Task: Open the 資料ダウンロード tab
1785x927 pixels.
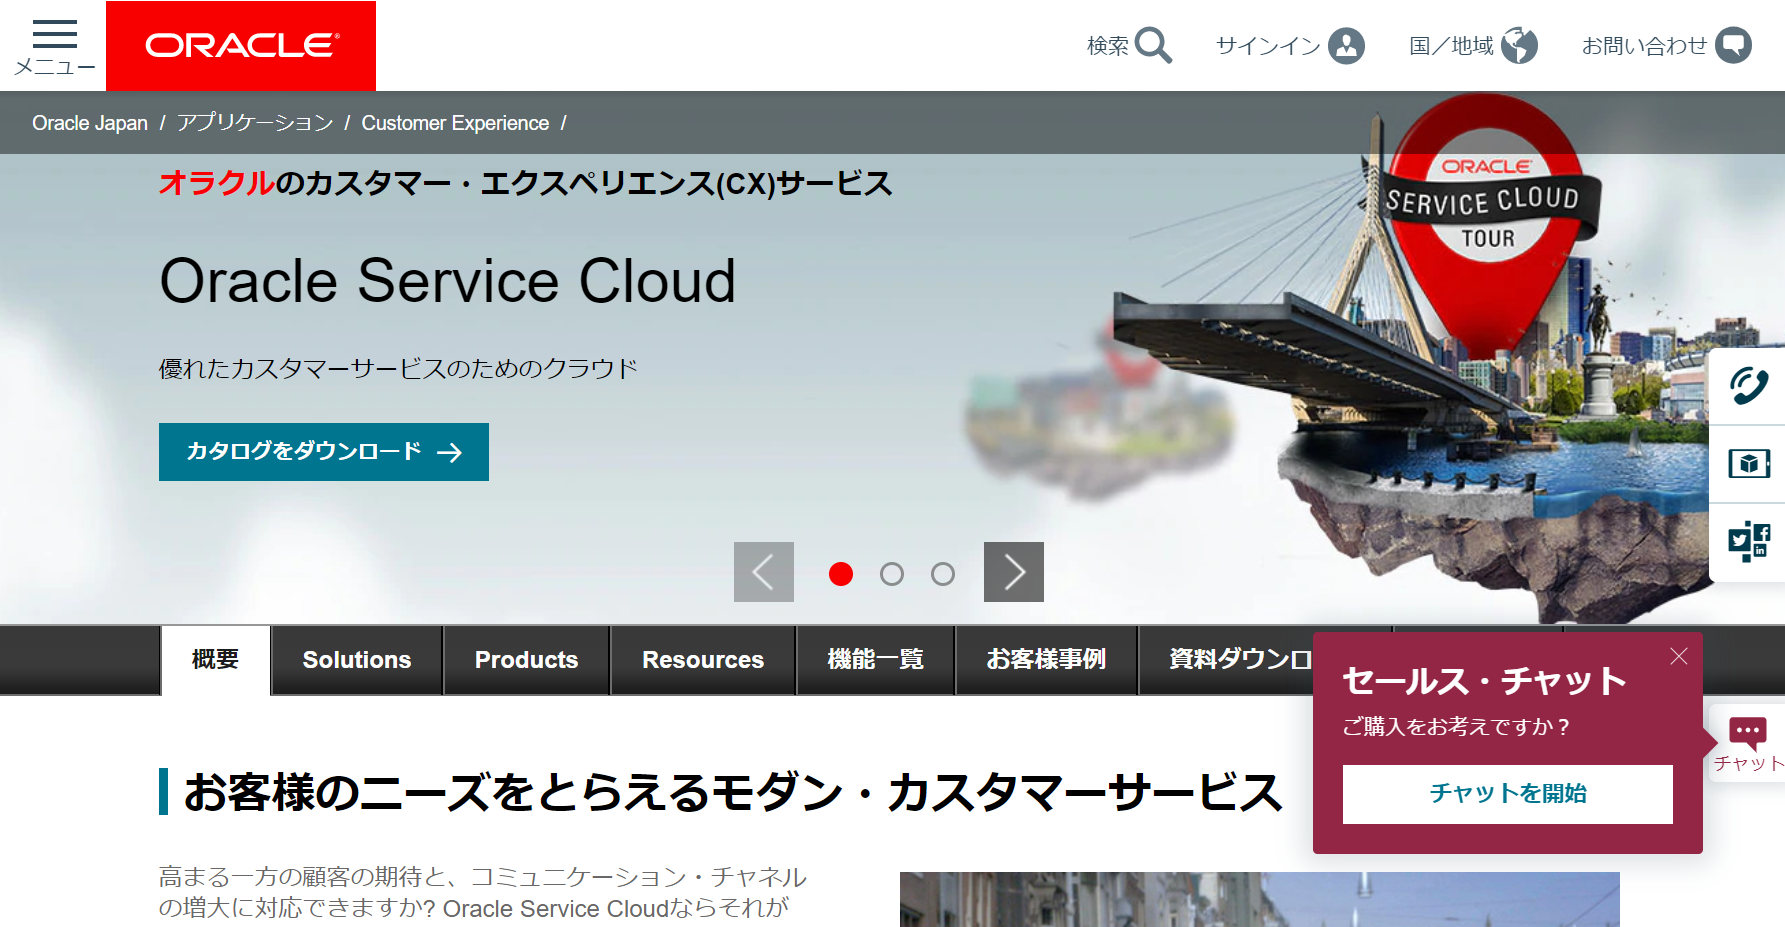Action: (x=1240, y=660)
